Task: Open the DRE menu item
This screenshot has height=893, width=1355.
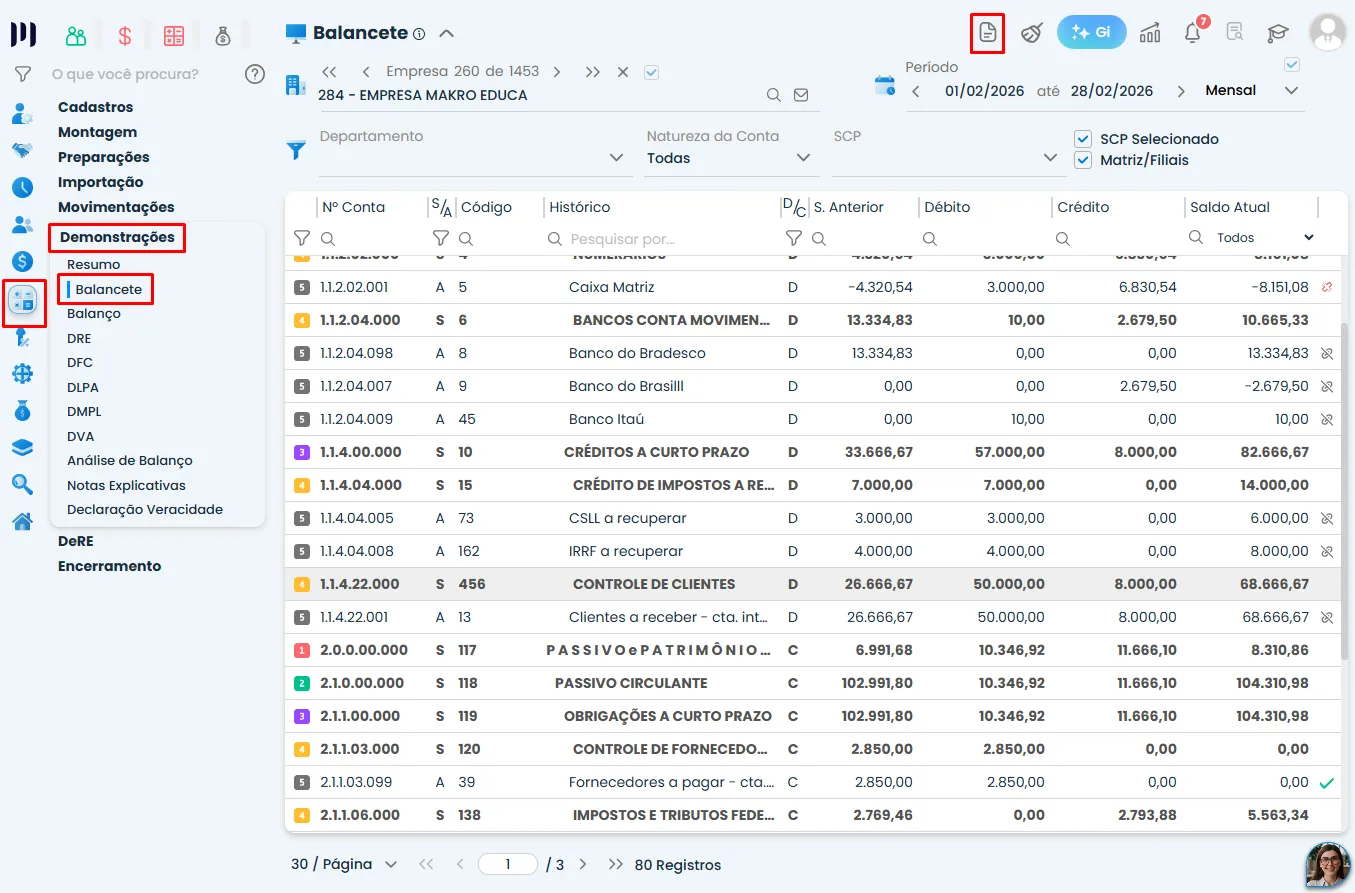Action: (x=79, y=338)
